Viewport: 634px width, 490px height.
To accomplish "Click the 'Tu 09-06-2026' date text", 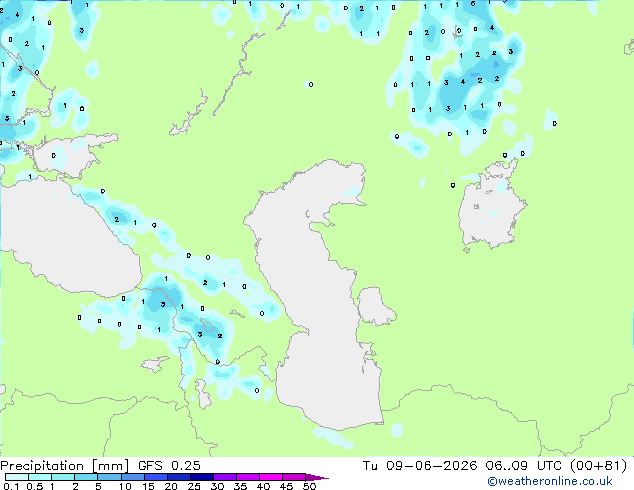I will [420, 466].
